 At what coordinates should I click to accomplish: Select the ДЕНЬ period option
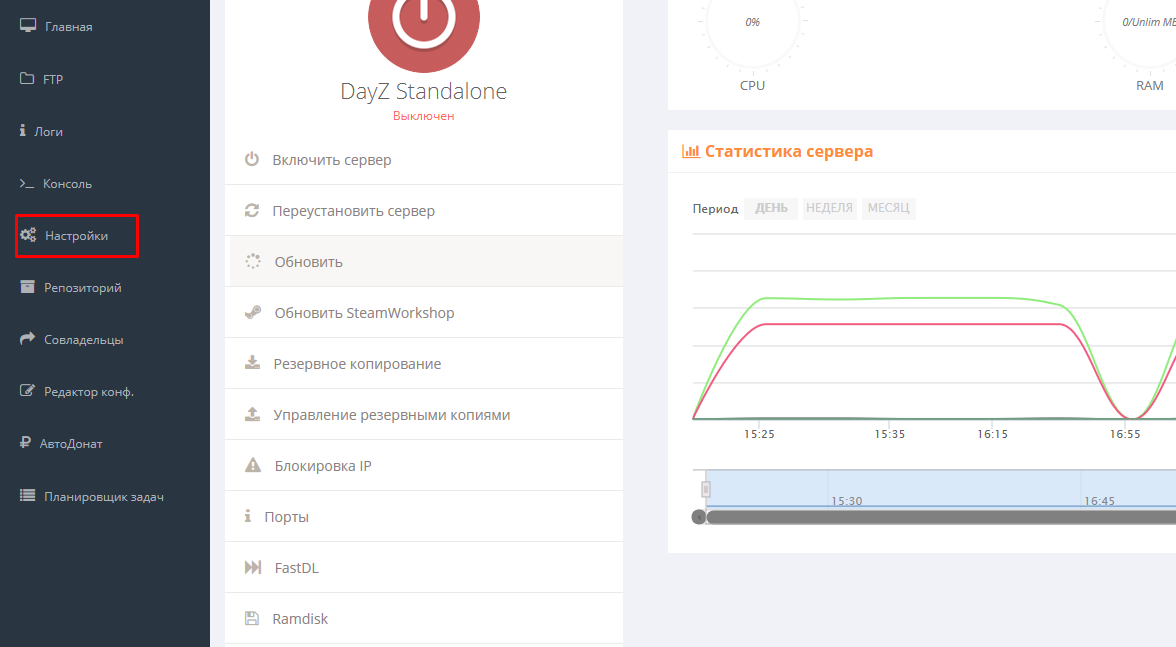pos(771,209)
